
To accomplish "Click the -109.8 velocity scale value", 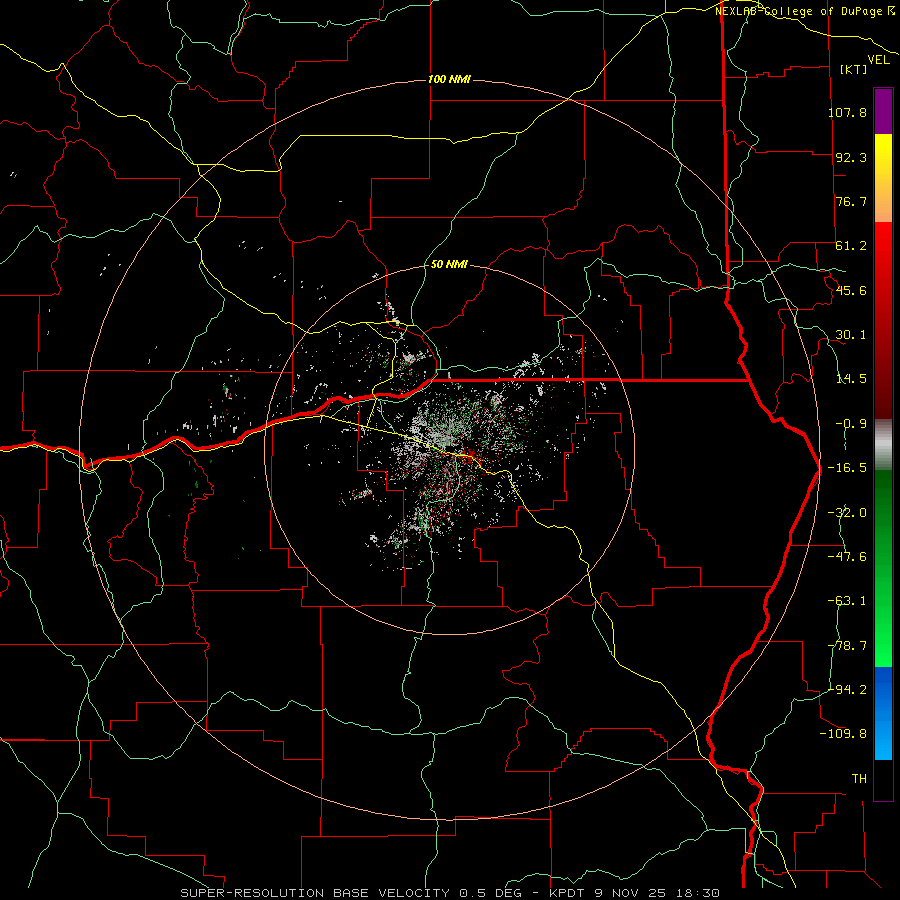I will [x=844, y=734].
